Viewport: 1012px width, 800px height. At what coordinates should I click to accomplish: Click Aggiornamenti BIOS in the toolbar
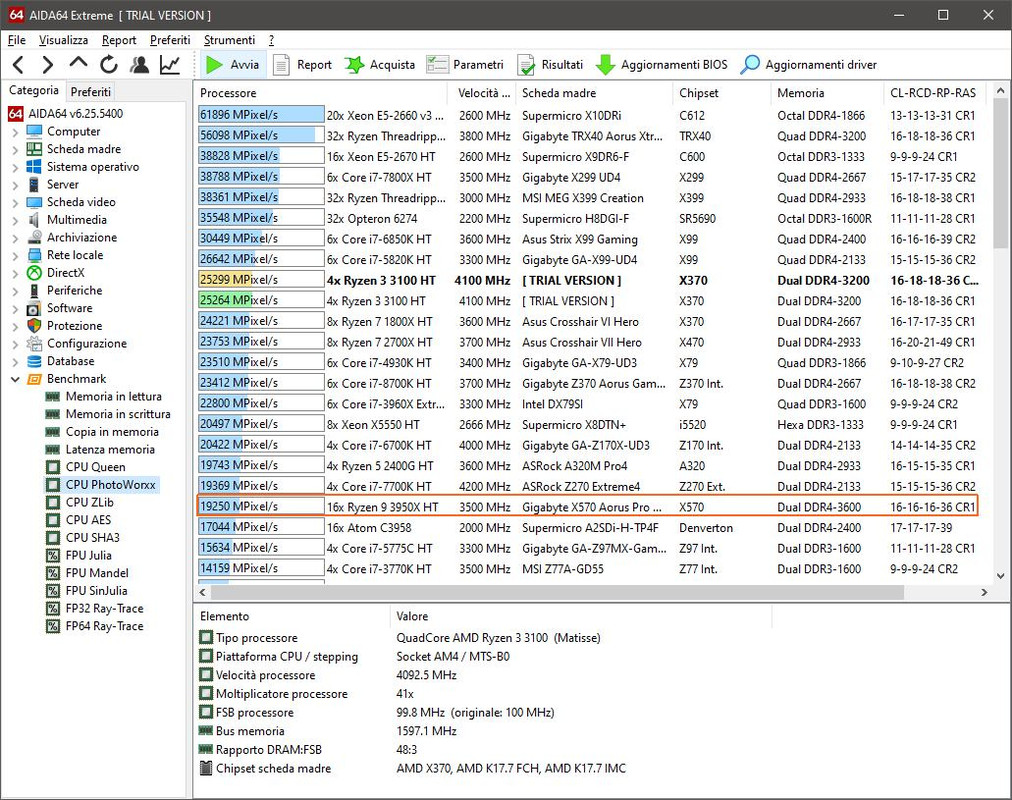(662, 65)
